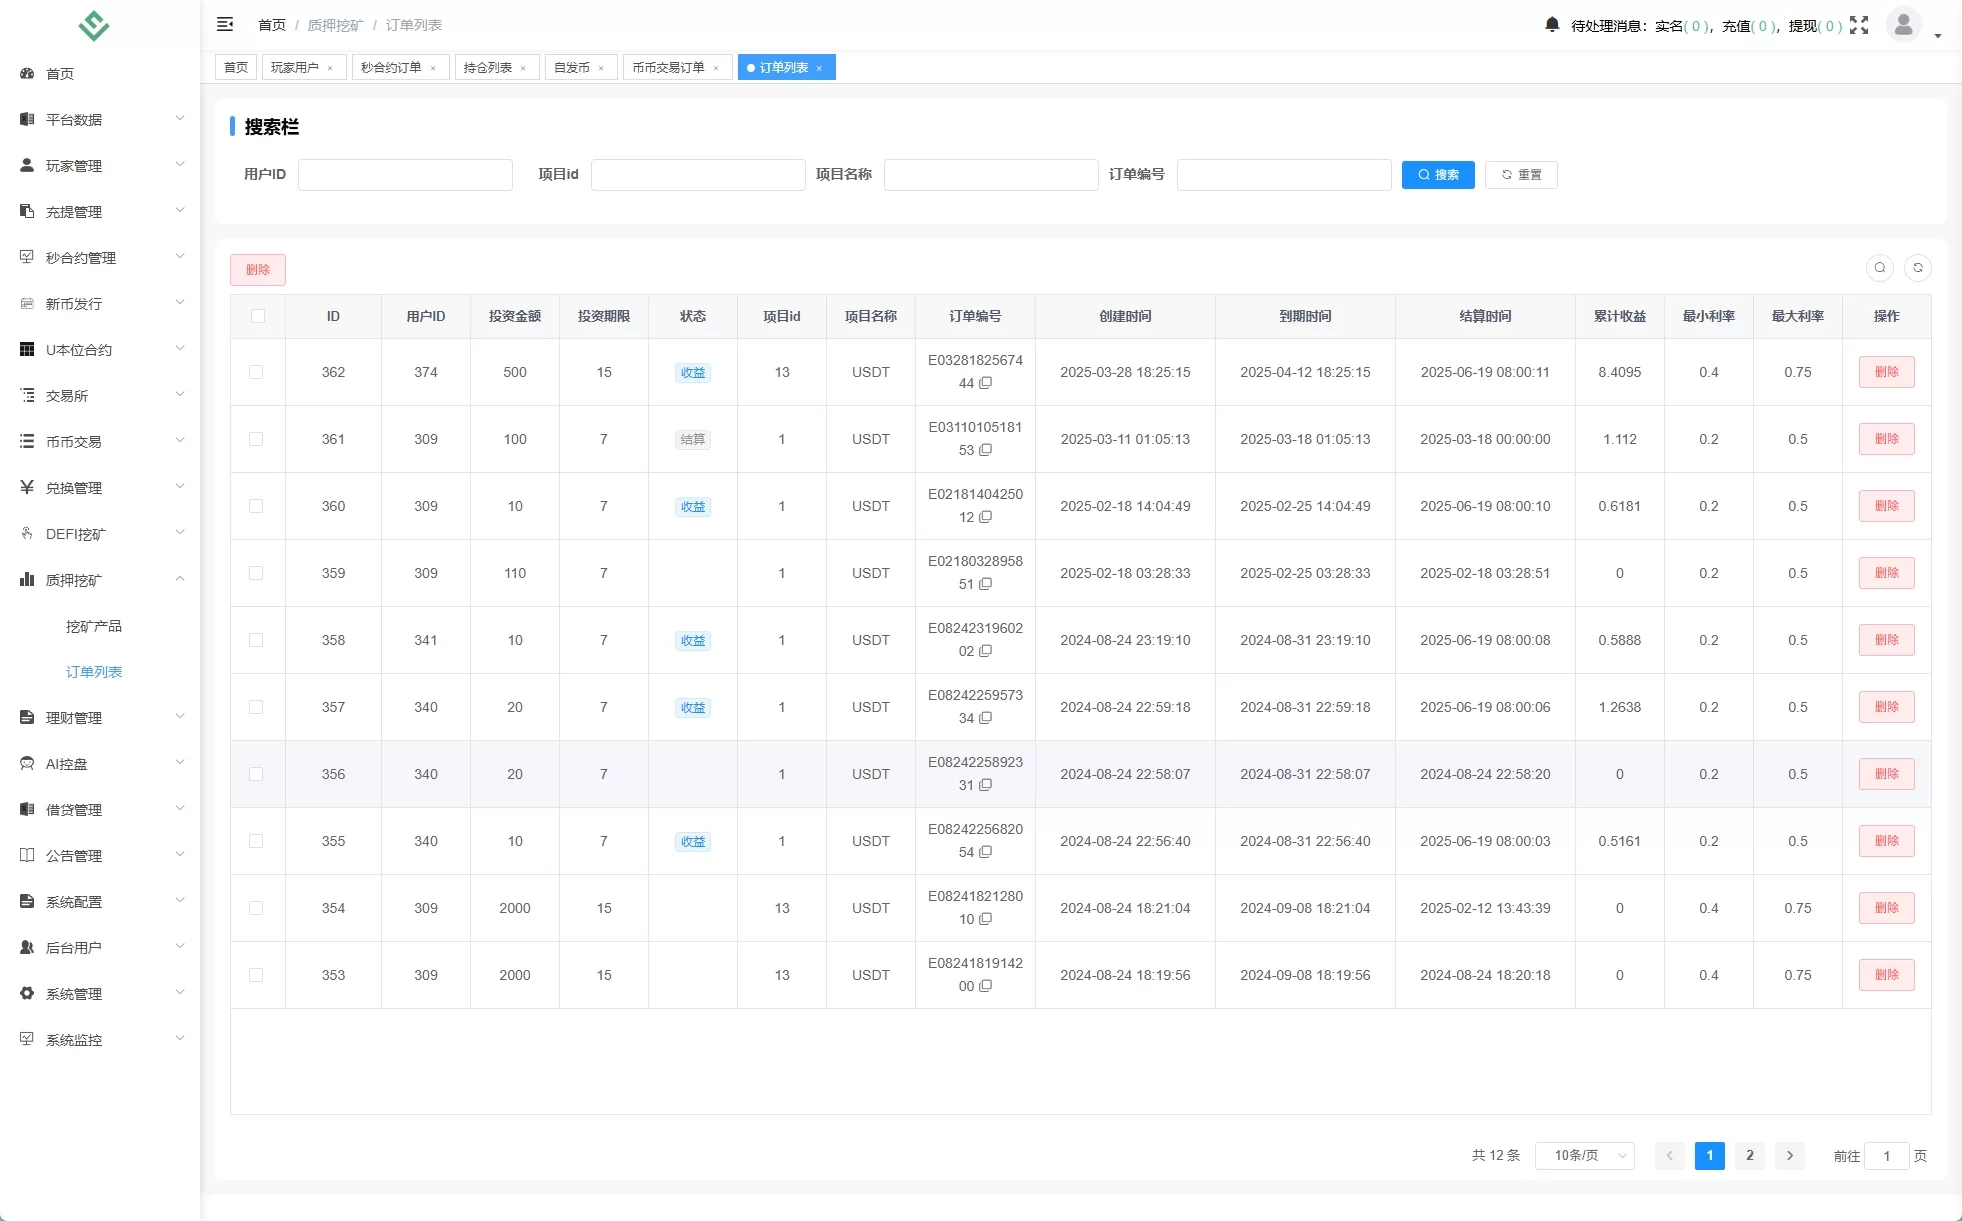The width and height of the screenshot is (1962, 1221).
Task: Open the 10条/页 page size dropdown
Action: 1584,1156
